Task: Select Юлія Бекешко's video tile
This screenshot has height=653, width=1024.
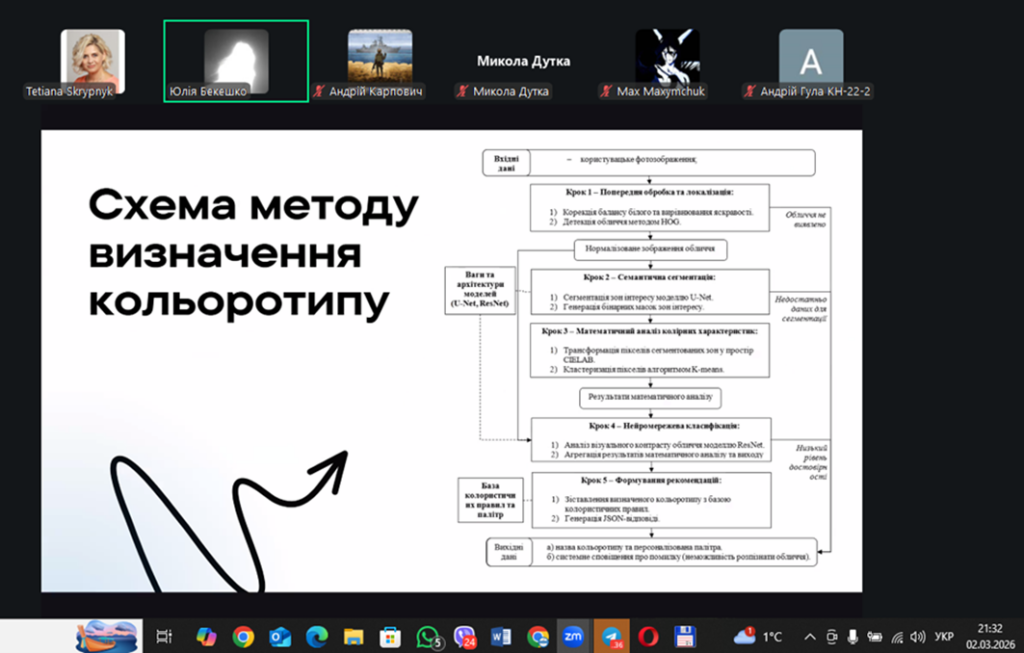Action: coord(236,61)
